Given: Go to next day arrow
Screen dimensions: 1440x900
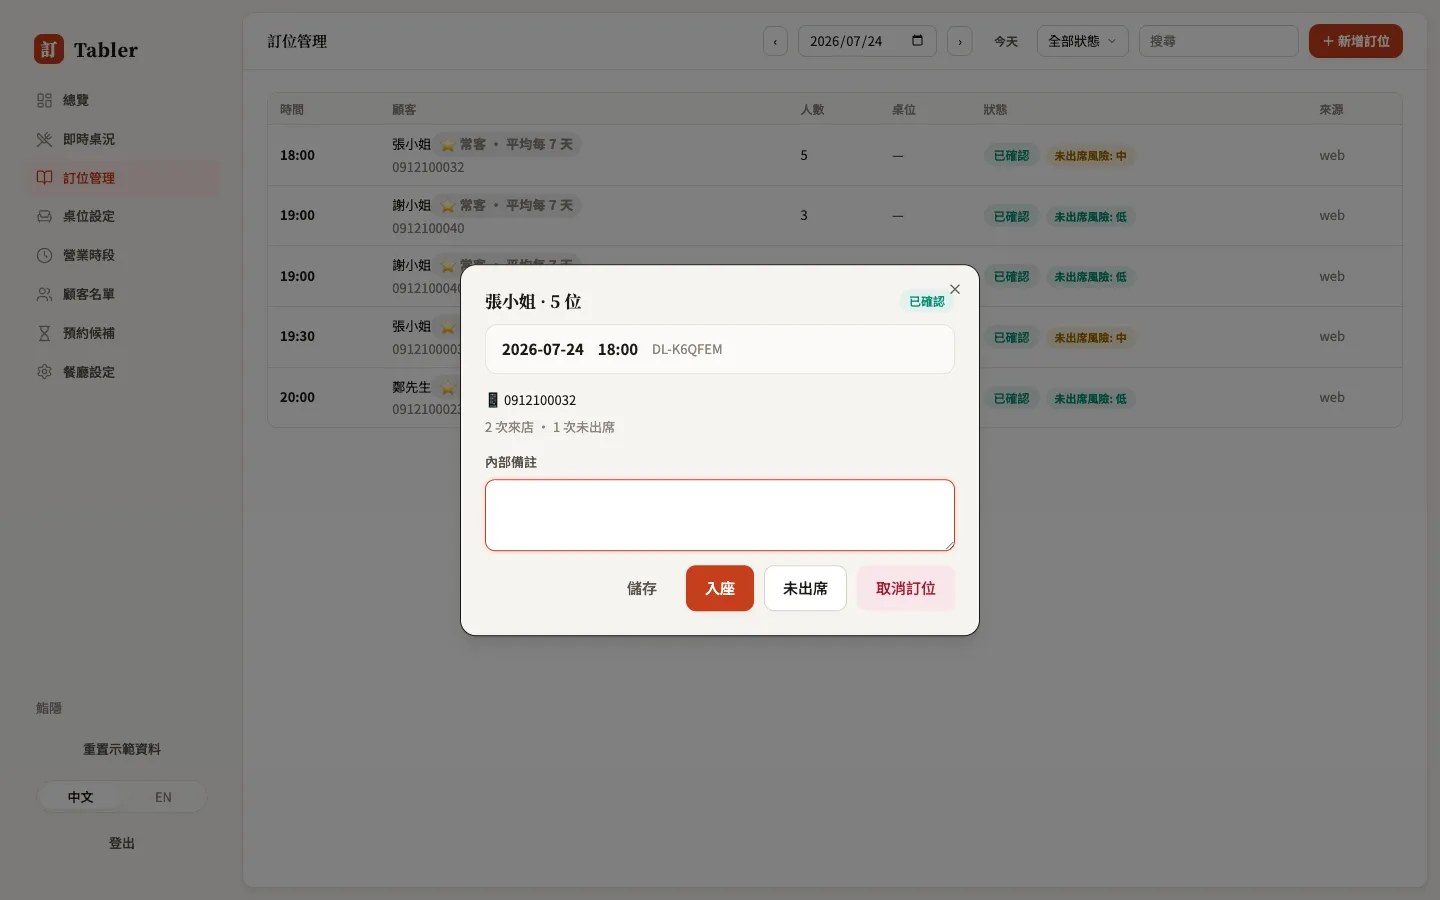Looking at the screenshot, I should 960,41.
